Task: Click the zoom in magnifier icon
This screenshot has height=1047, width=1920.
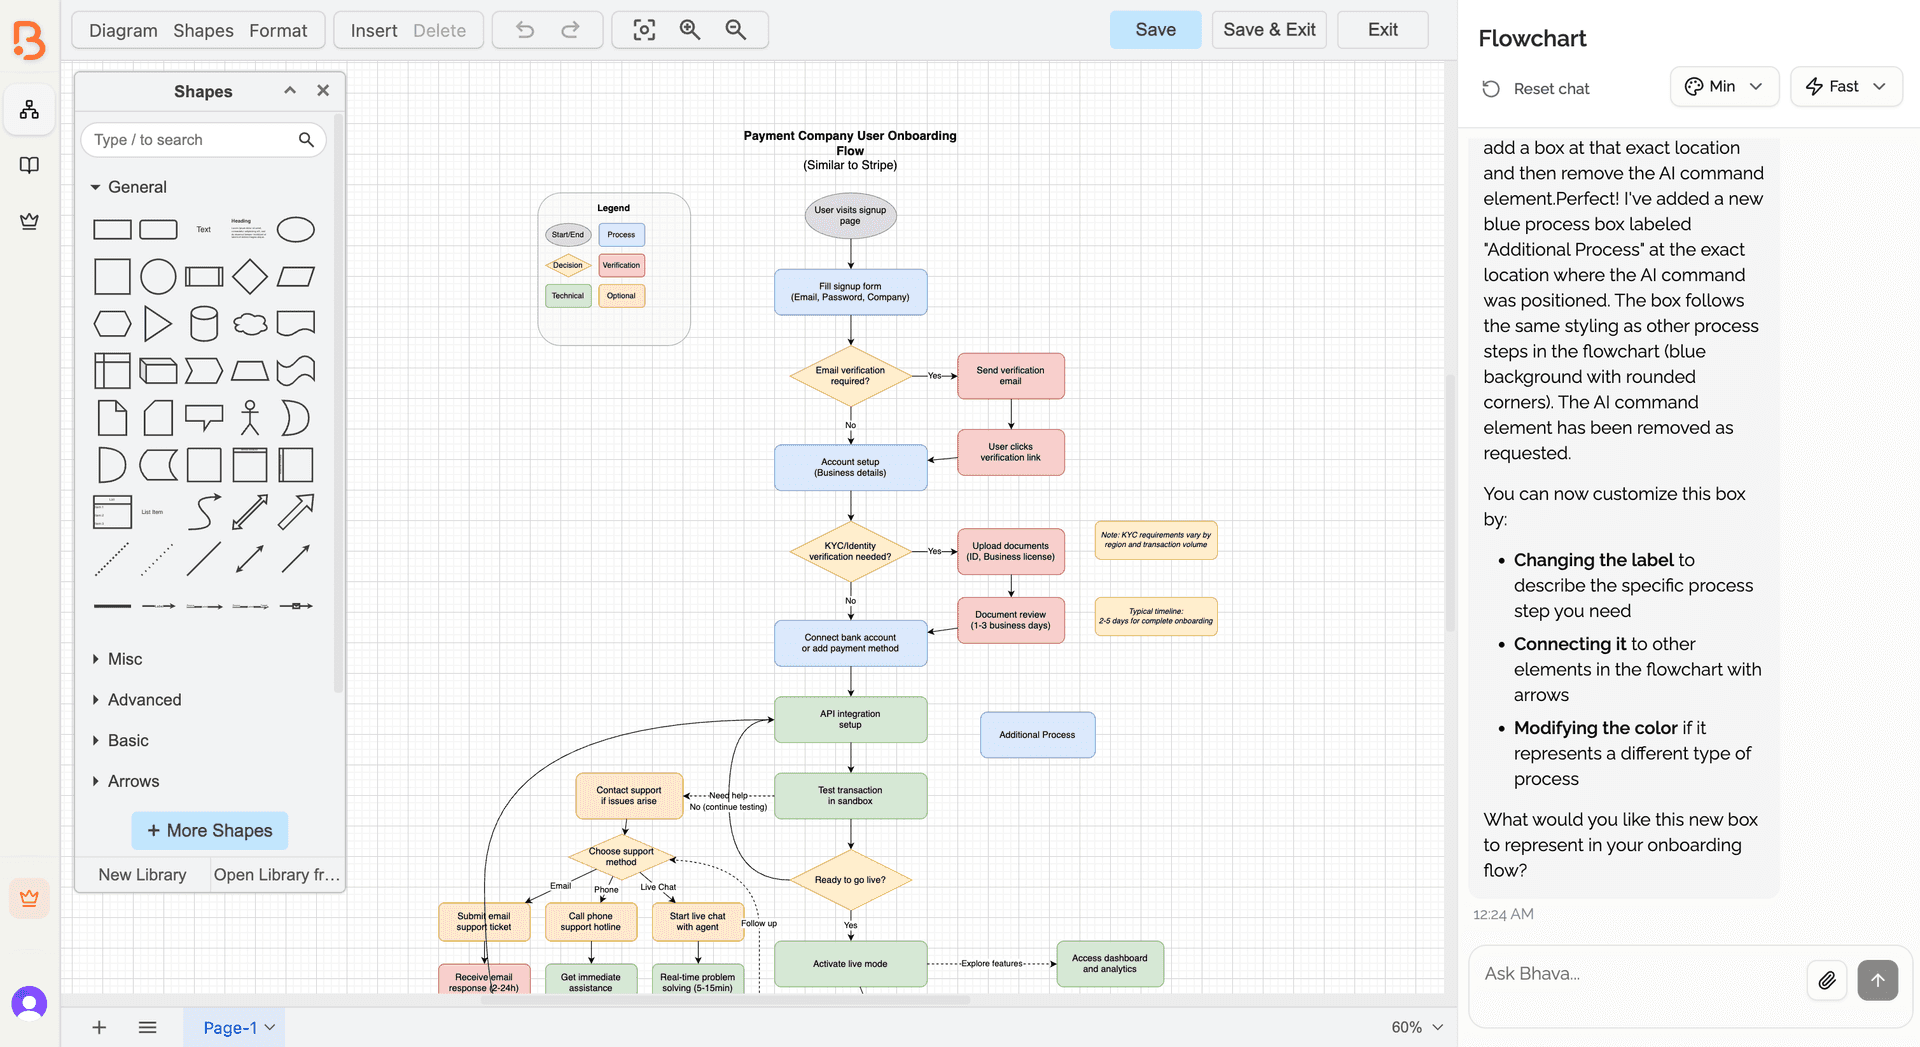Action: pyautogui.click(x=690, y=30)
